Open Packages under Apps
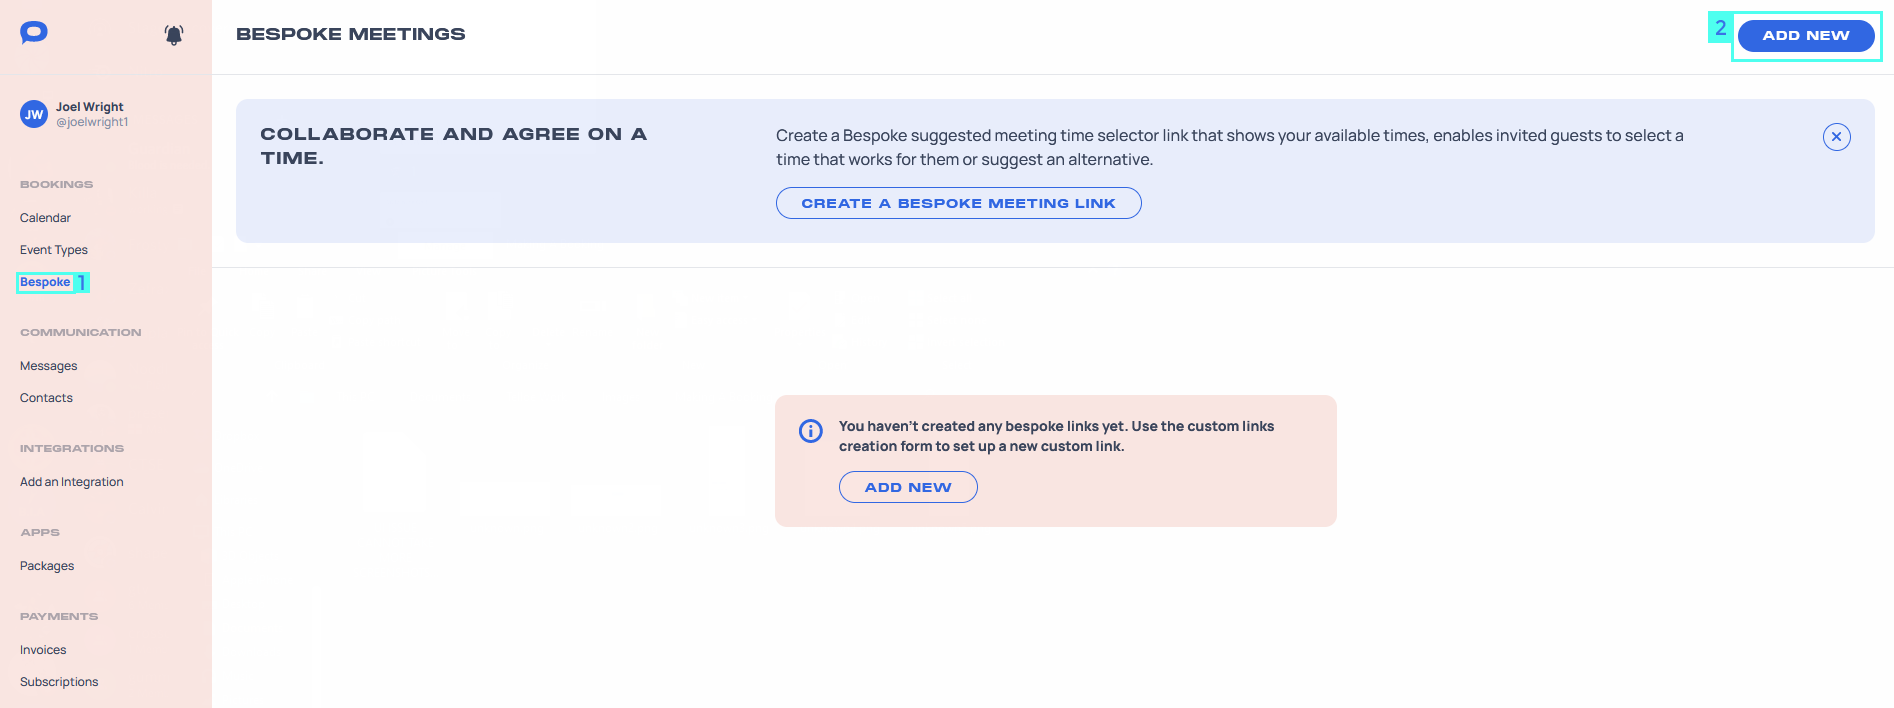The image size is (1894, 708). click(47, 566)
